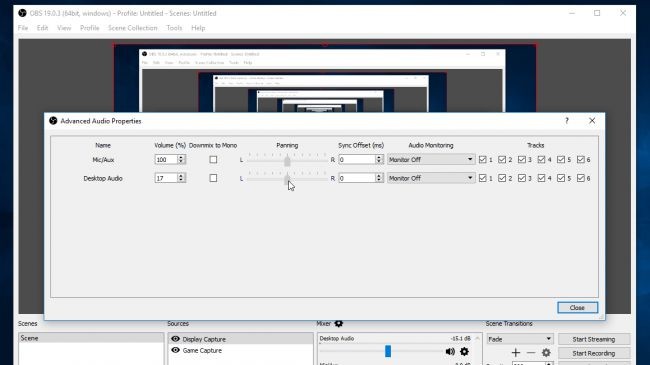Click Desktop Audio sync offset spinner arrows
This screenshot has width=650, height=365.
click(378, 178)
